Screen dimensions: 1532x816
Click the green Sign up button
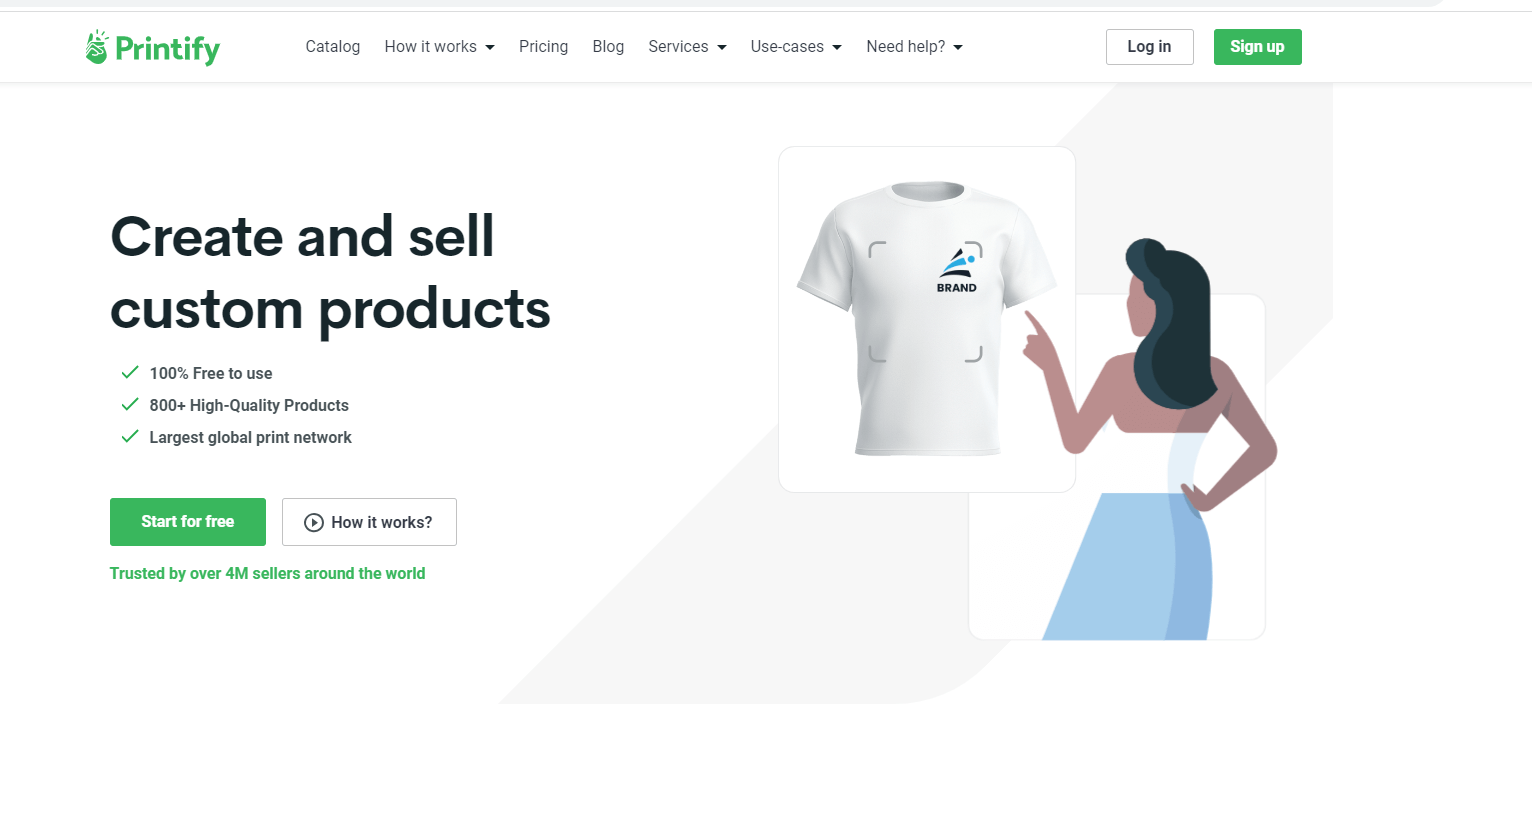(1257, 47)
